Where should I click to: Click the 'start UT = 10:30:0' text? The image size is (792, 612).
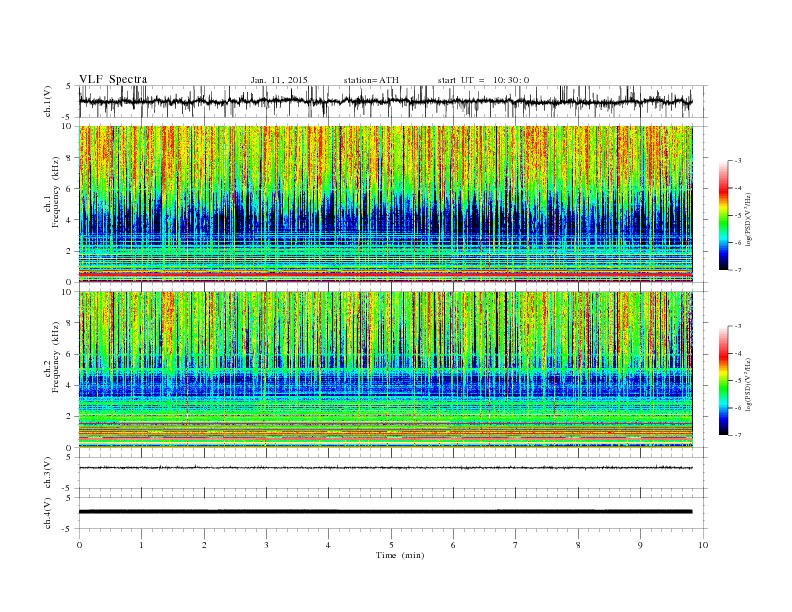[x=483, y=80]
